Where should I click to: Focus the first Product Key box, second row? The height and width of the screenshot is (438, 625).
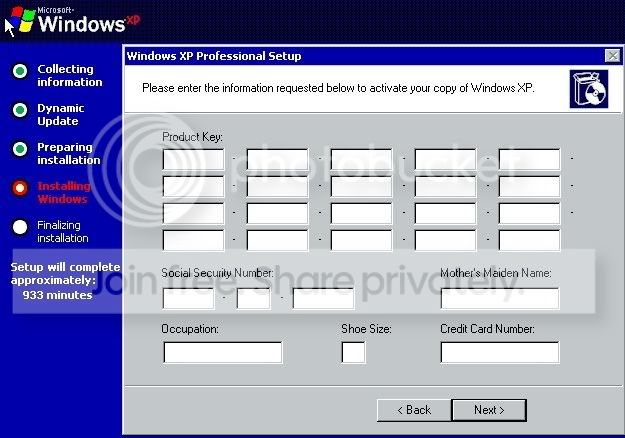pyautogui.click(x=193, y=187)
